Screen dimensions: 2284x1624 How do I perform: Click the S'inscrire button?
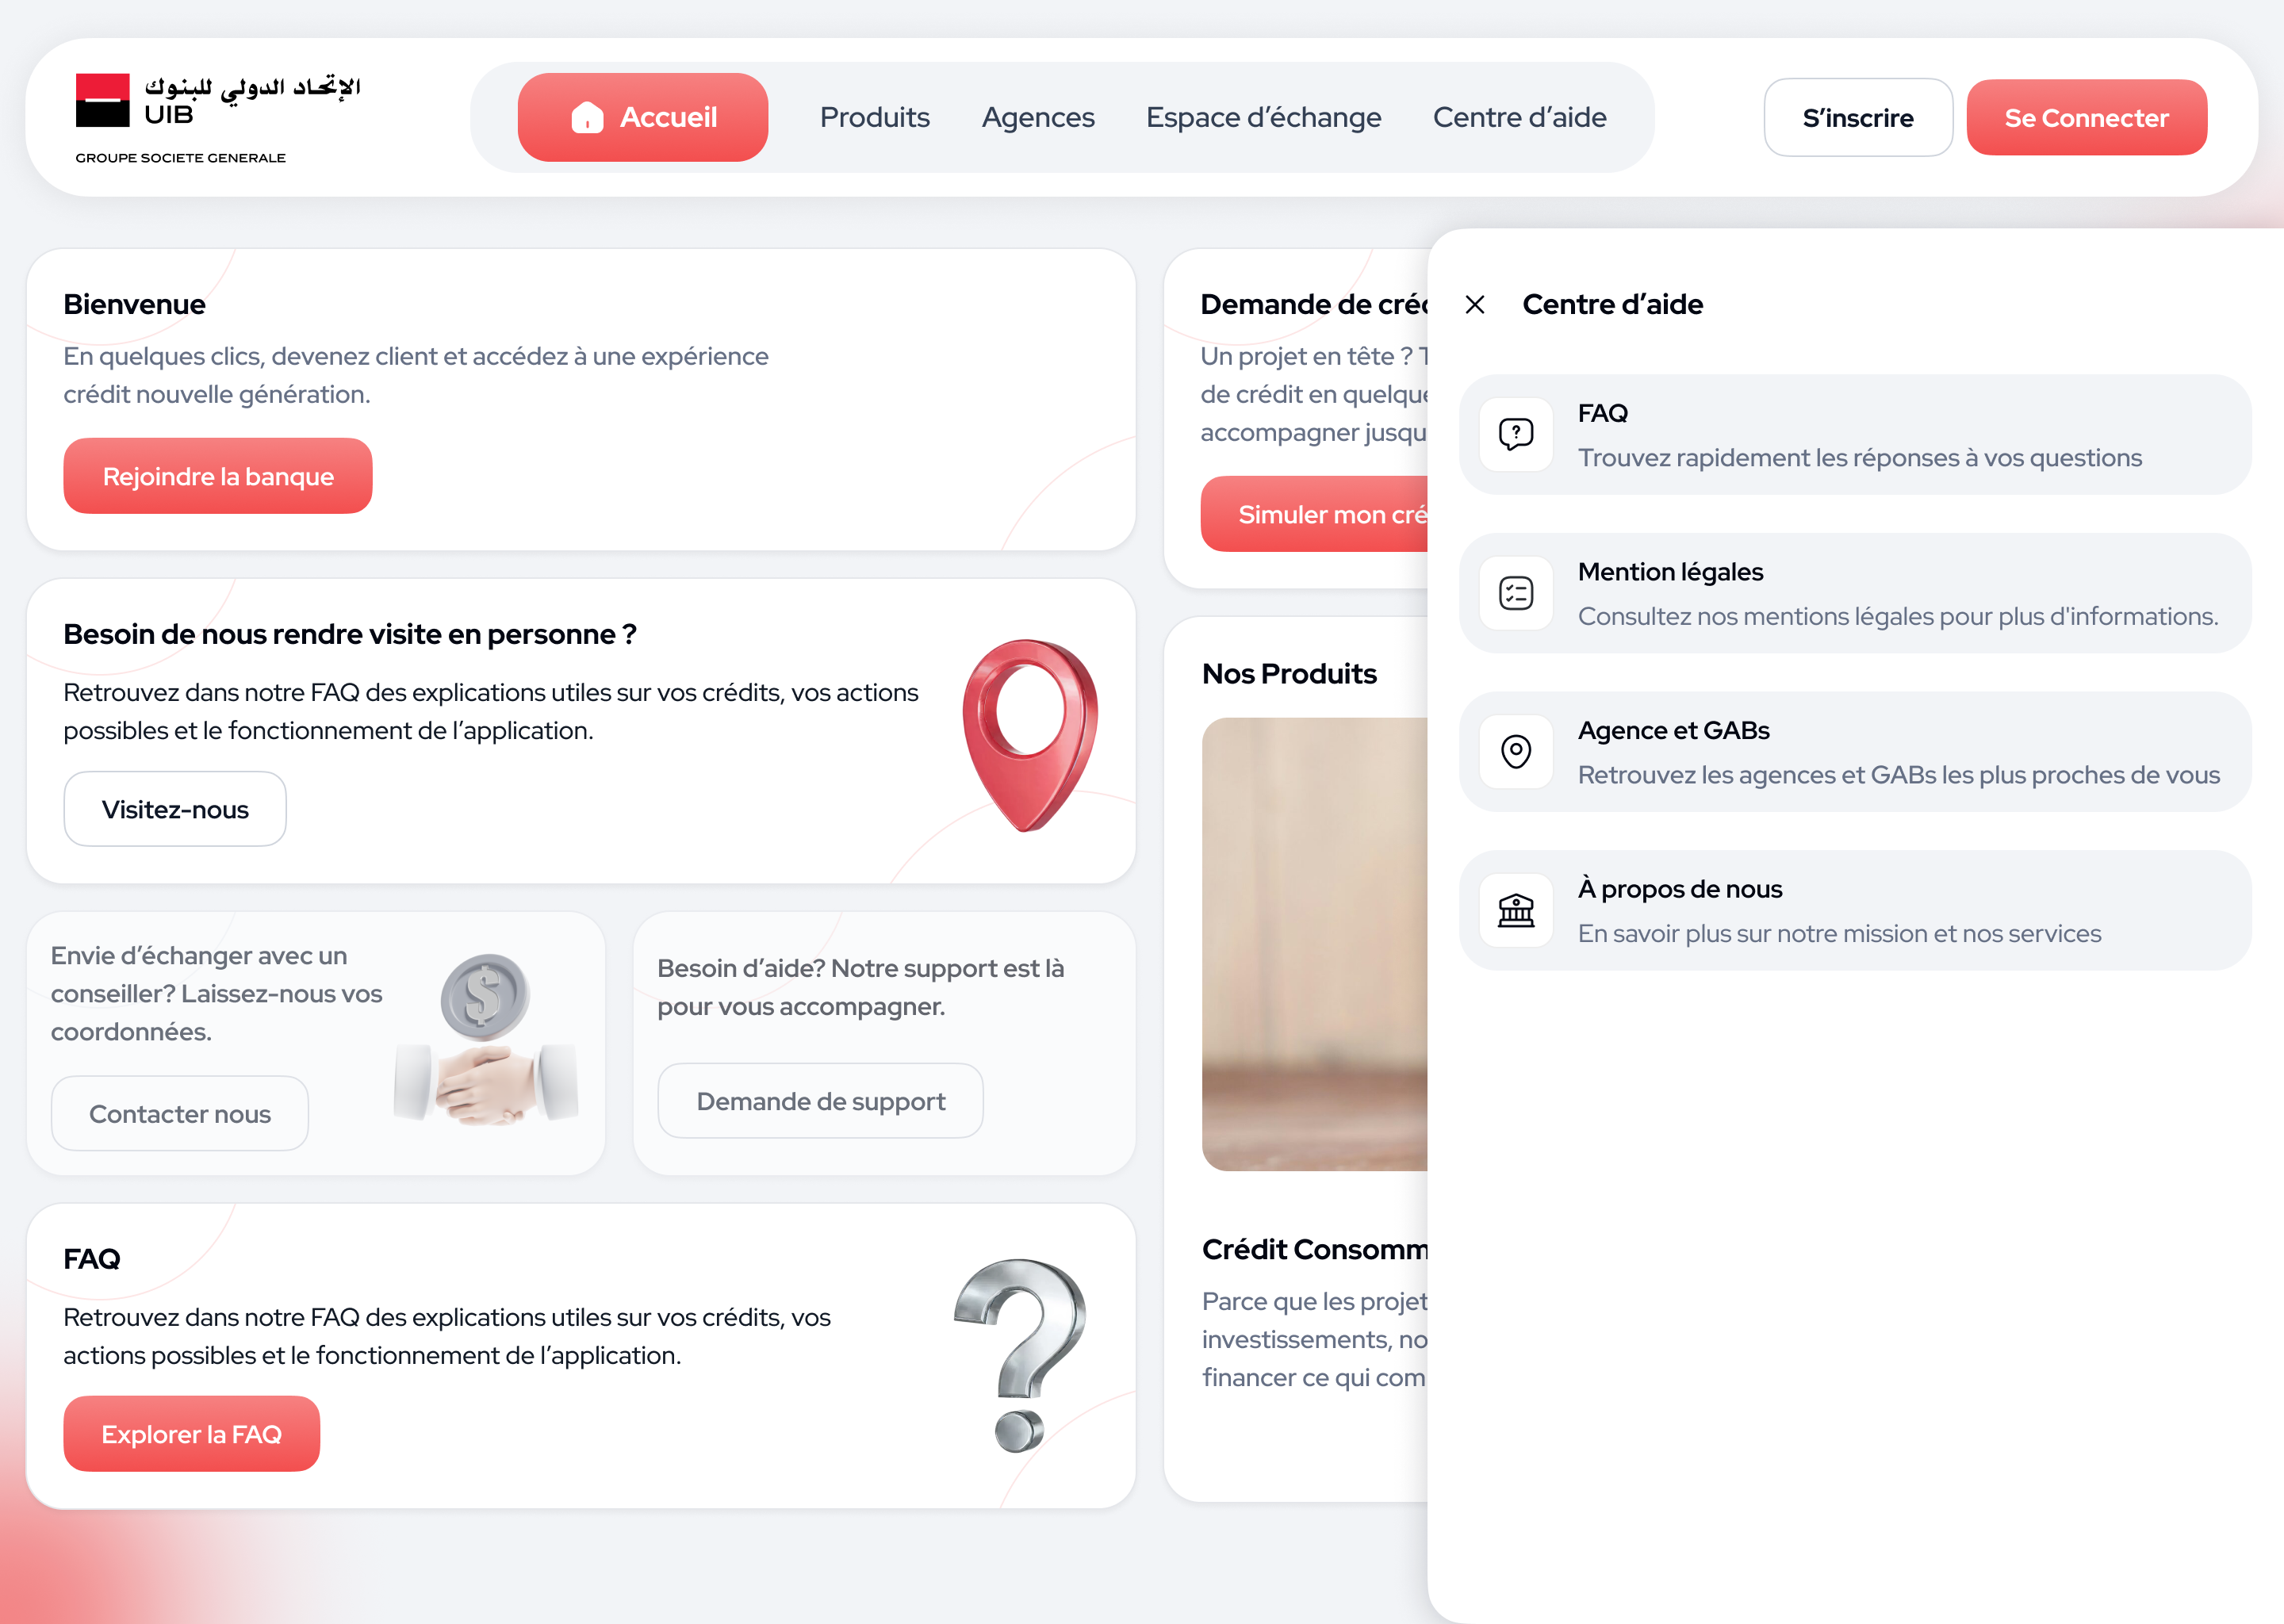pos(1858,117)
